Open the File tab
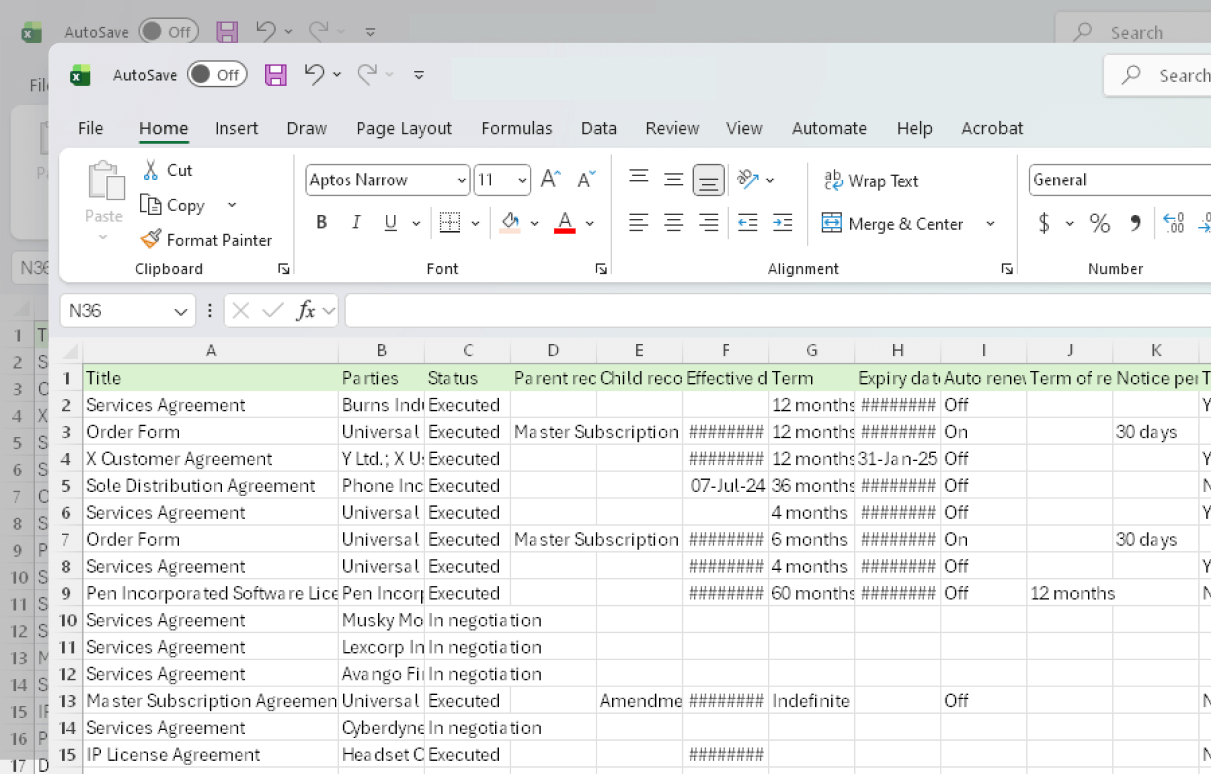 (x=90, y=128)
